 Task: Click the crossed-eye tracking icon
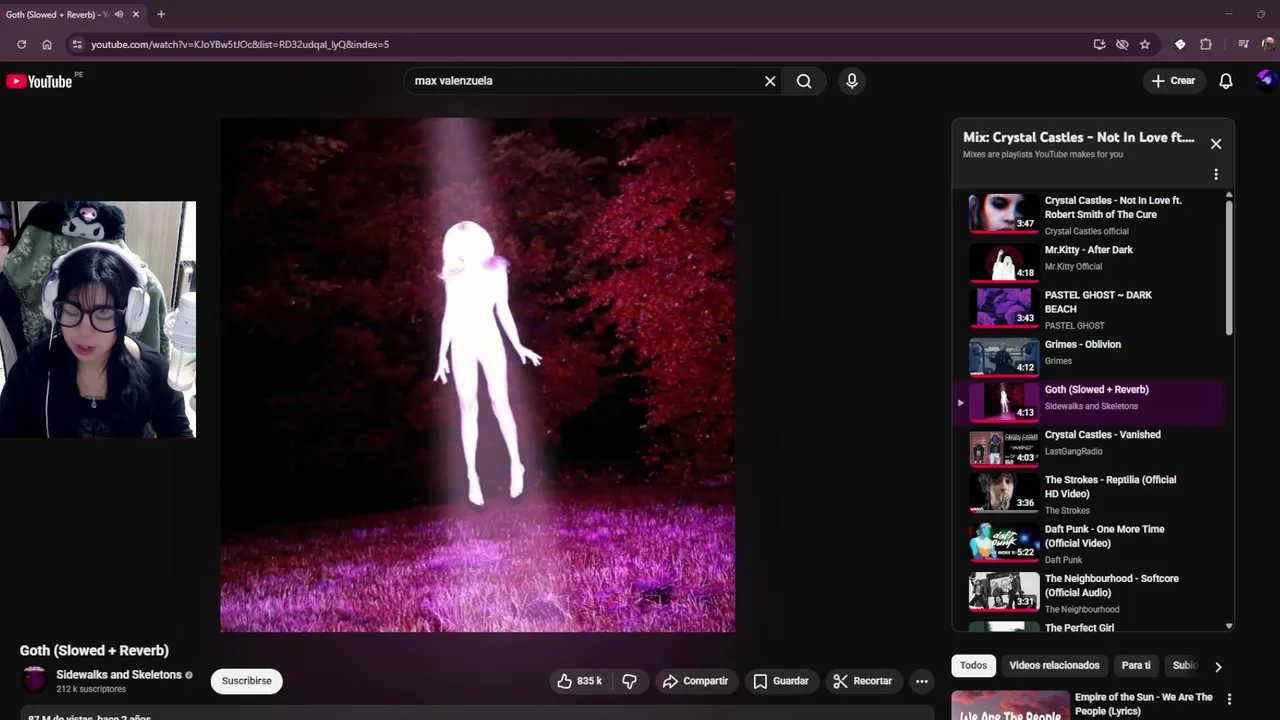[x=1122, y=44]
